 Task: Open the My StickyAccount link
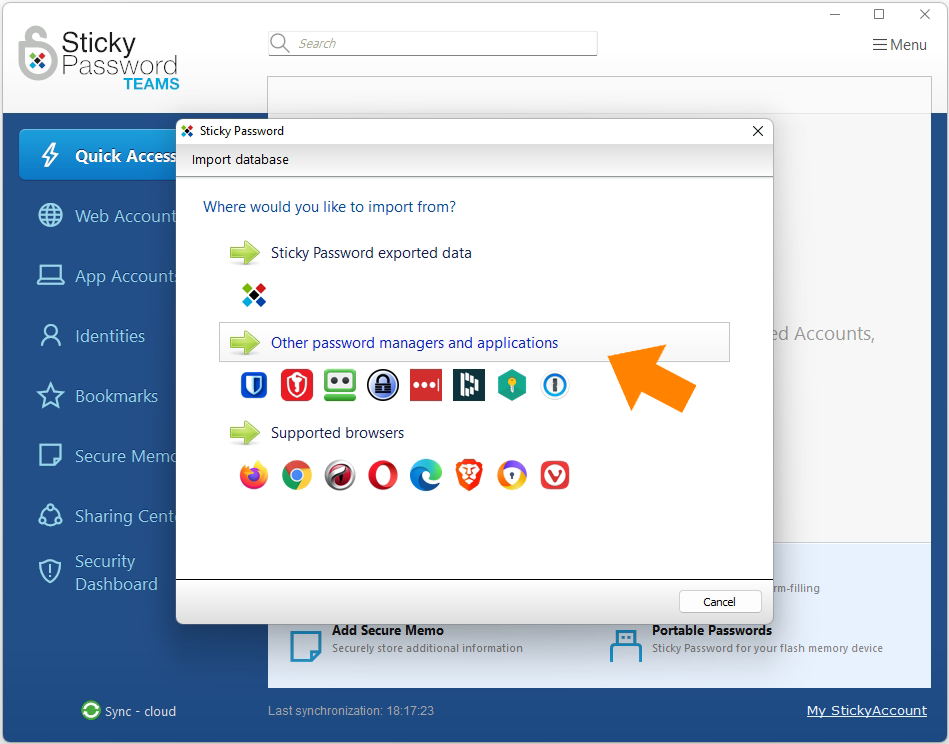tap(867, 710)
